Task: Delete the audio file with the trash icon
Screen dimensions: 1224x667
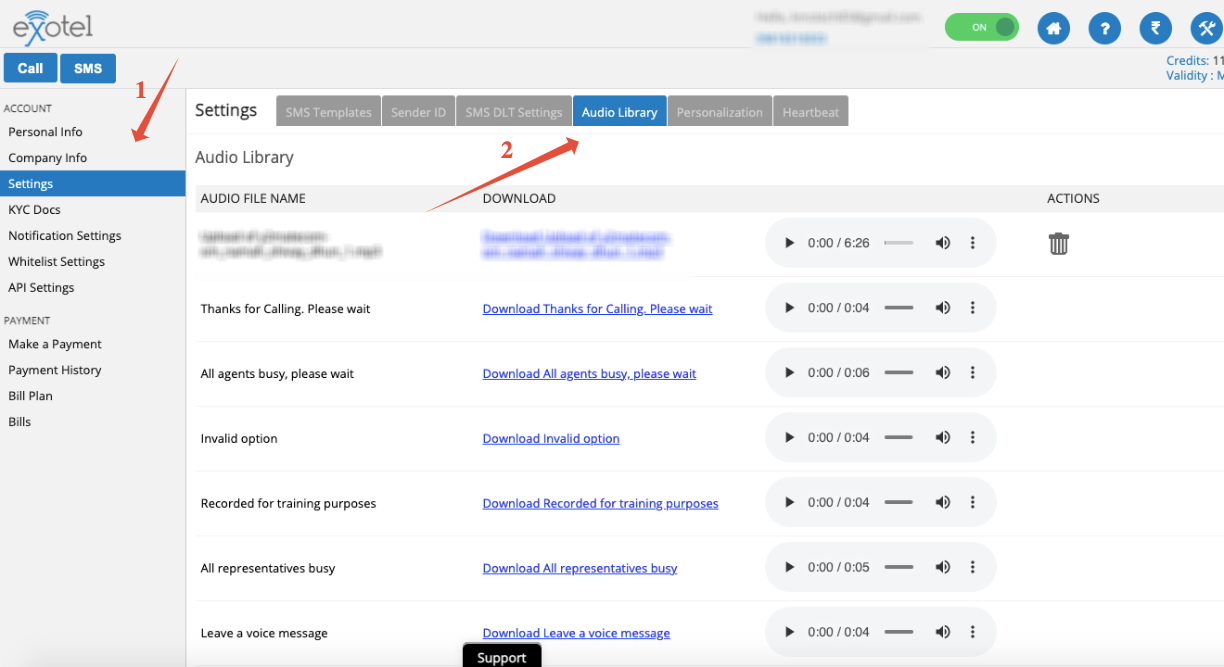Action: [x=1059, y=243]
